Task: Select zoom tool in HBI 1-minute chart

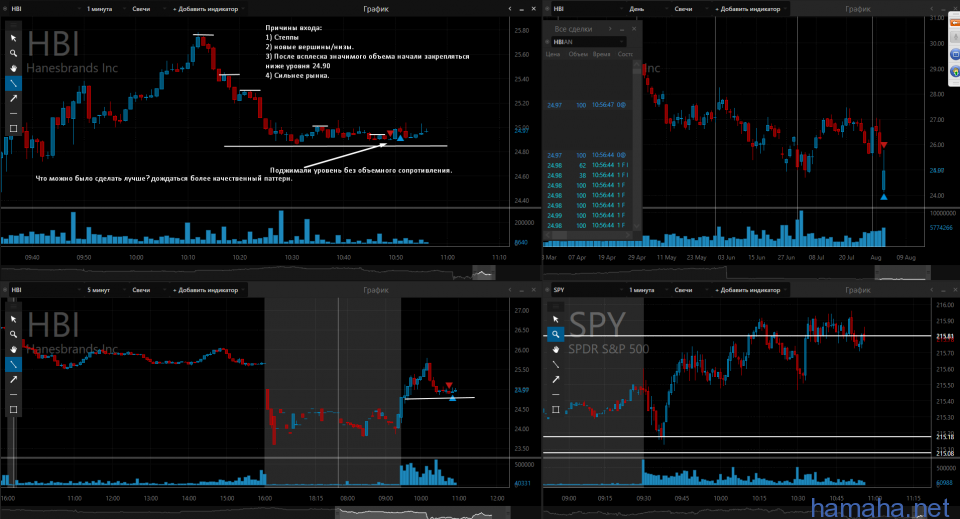Action: (13, 53)
